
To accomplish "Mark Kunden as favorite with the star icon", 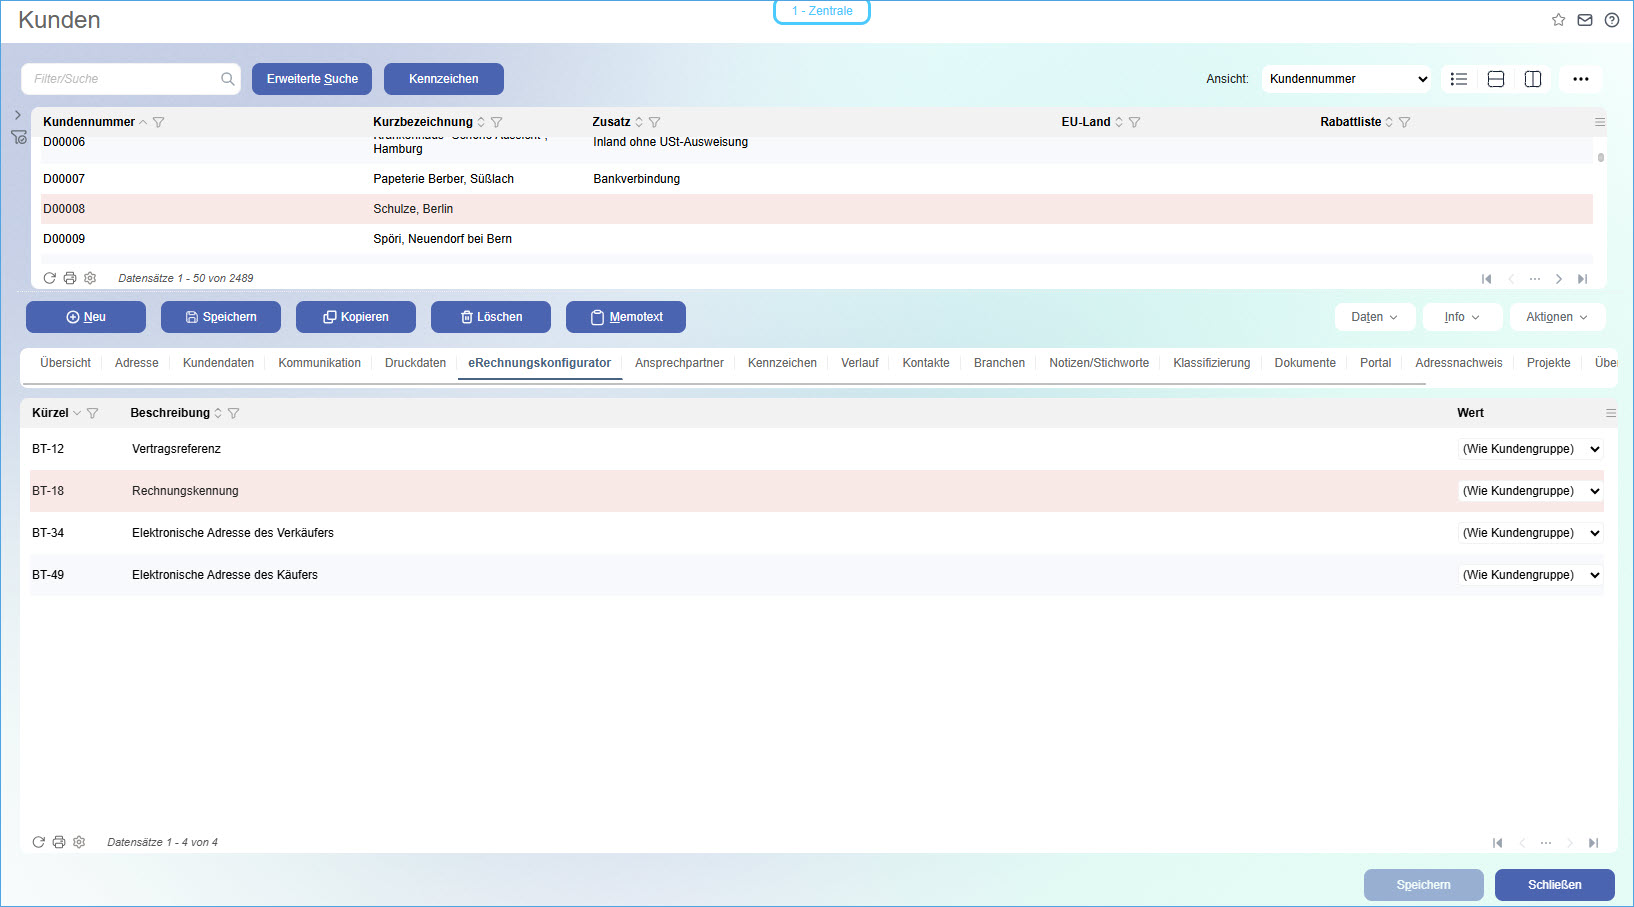I will (x=1558, y=20).
